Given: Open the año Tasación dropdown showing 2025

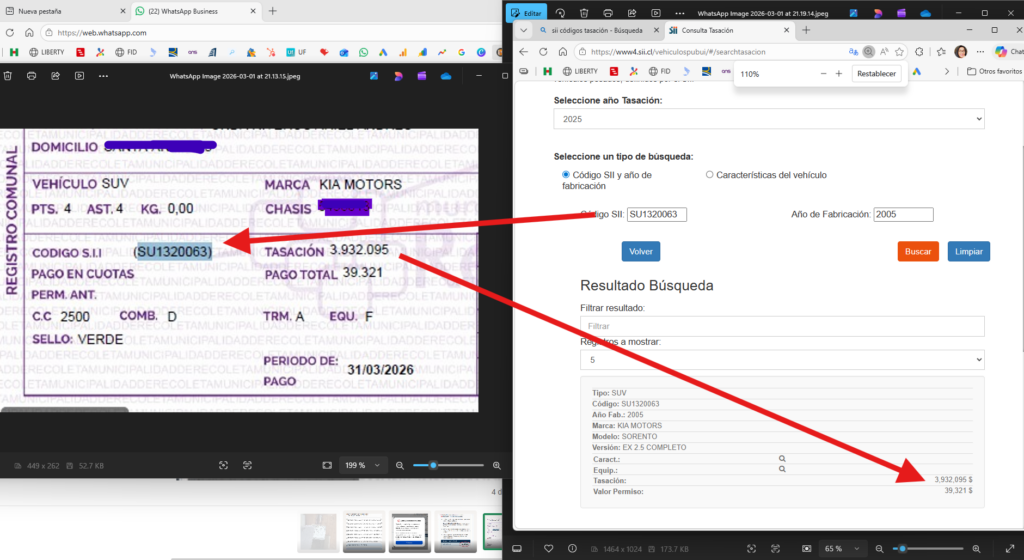Looking at the screenshot, I should click(x=769, y=119).
